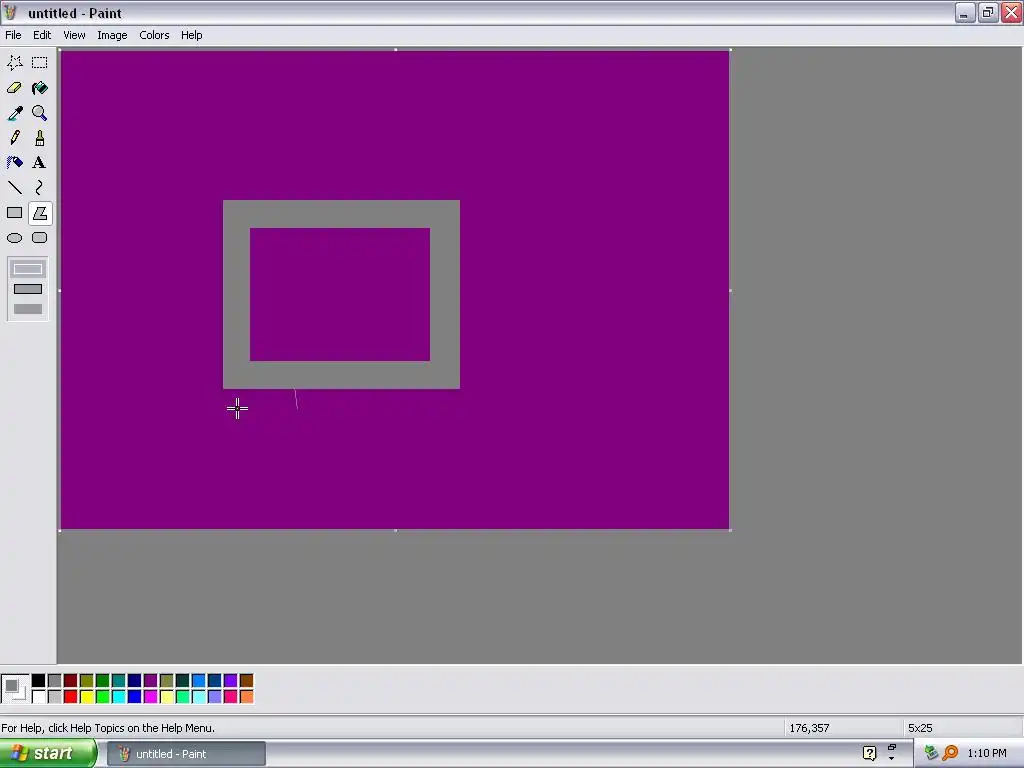This screenshot has width=1024, height=768.
Task: Click the 5x25 size readout in status bar
Action: point(920,728)
